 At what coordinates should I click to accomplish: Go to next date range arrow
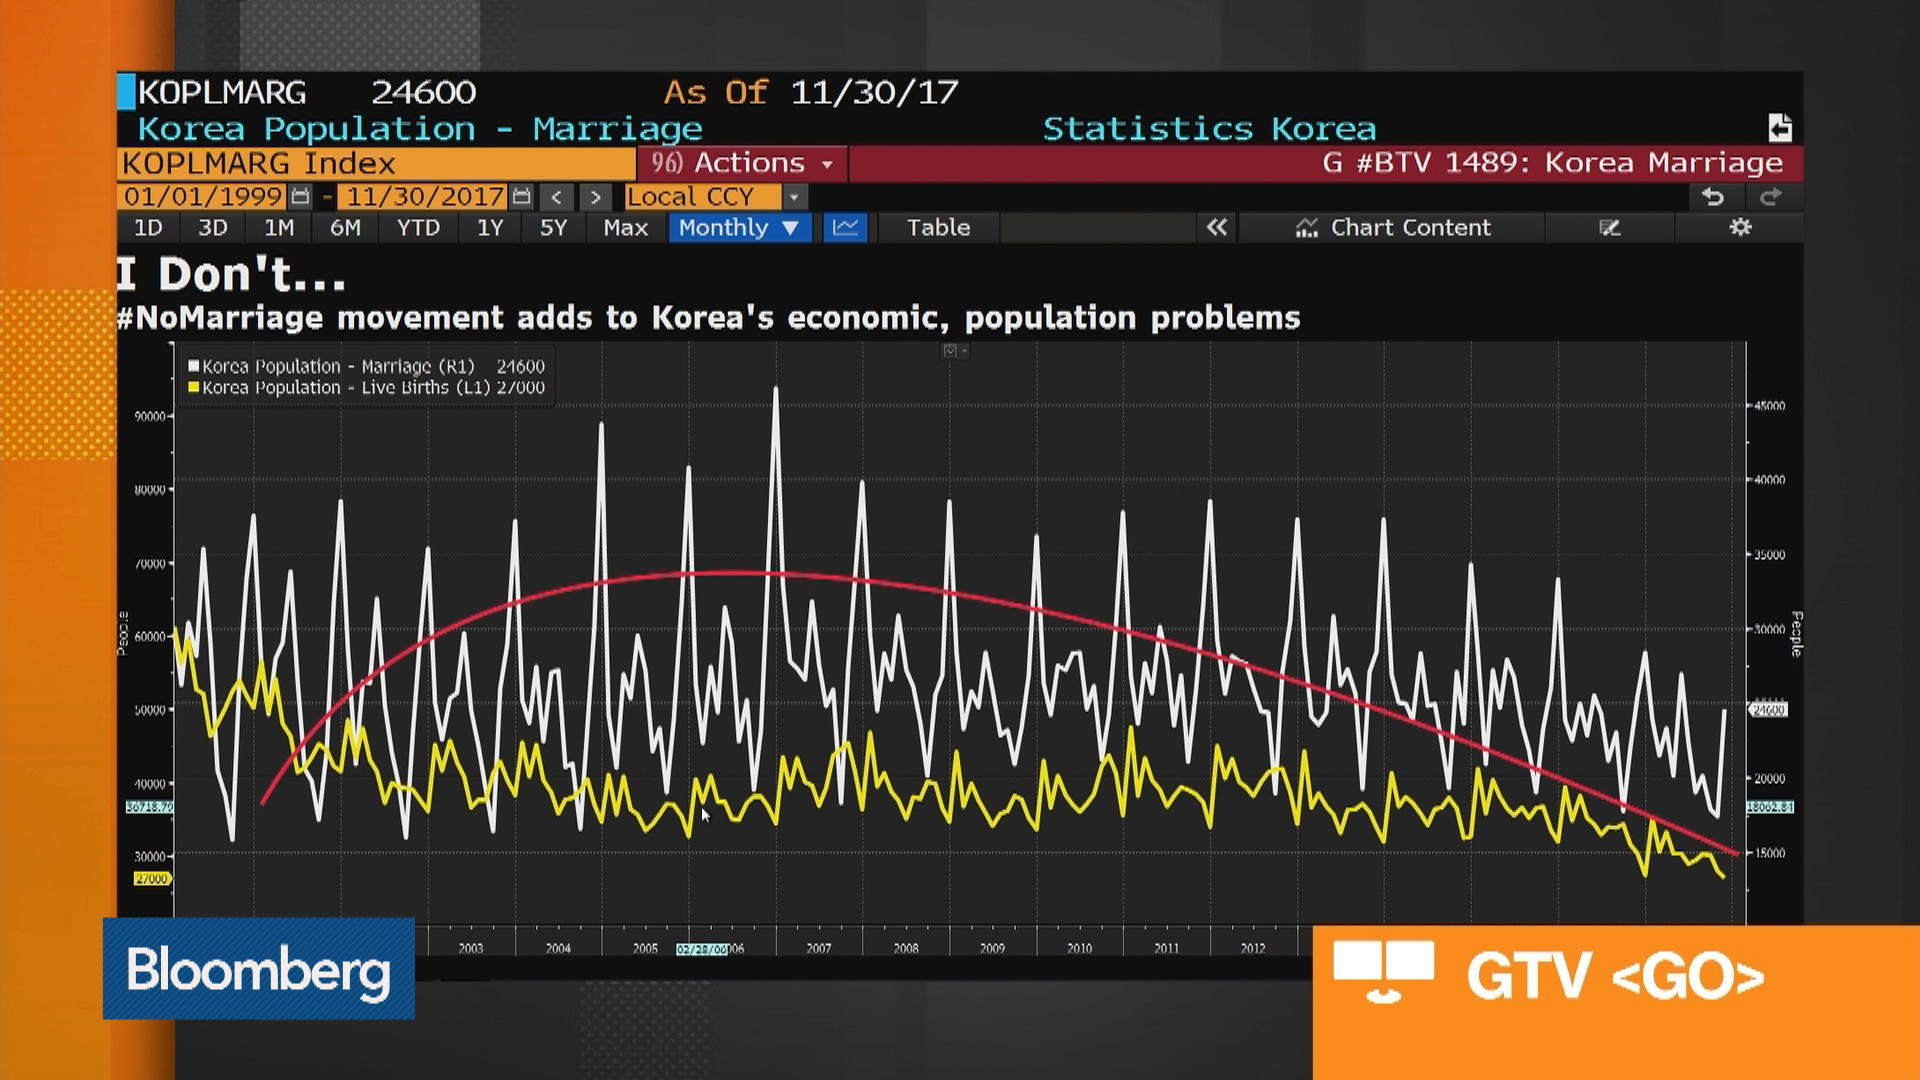[x=595, y=197]
